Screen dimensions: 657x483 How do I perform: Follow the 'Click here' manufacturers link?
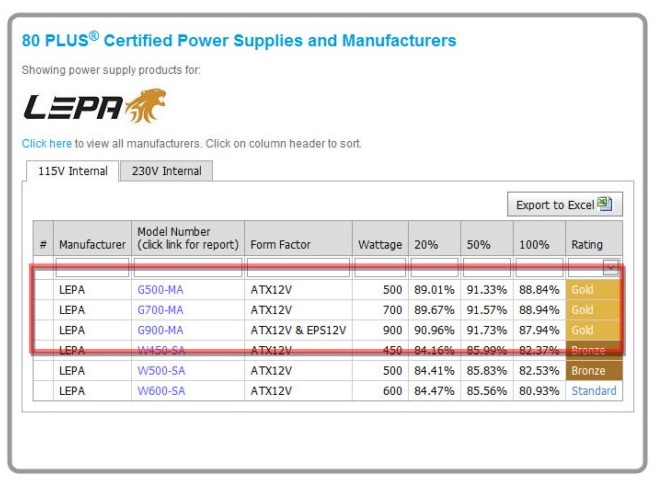[47, 144]
